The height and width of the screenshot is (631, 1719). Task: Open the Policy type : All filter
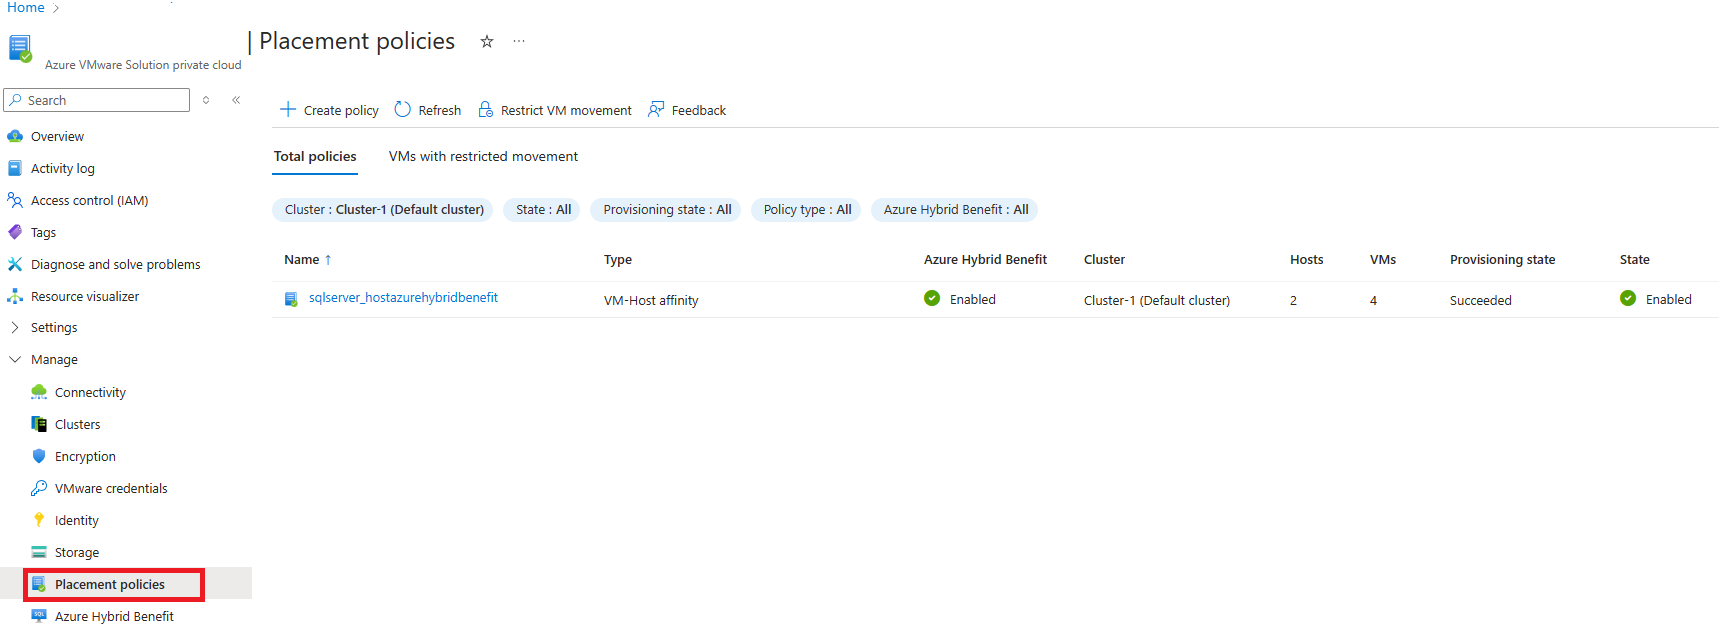[x=807, y=209]
